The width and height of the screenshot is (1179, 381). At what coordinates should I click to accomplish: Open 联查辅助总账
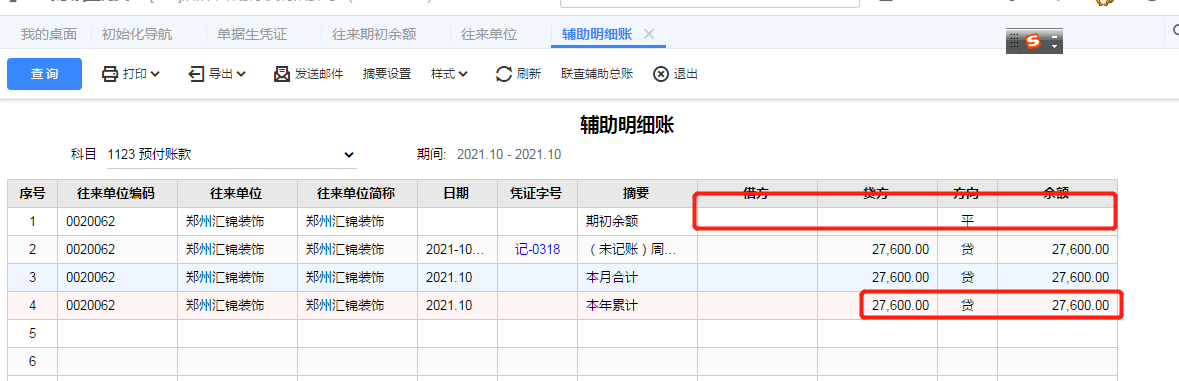597,74
